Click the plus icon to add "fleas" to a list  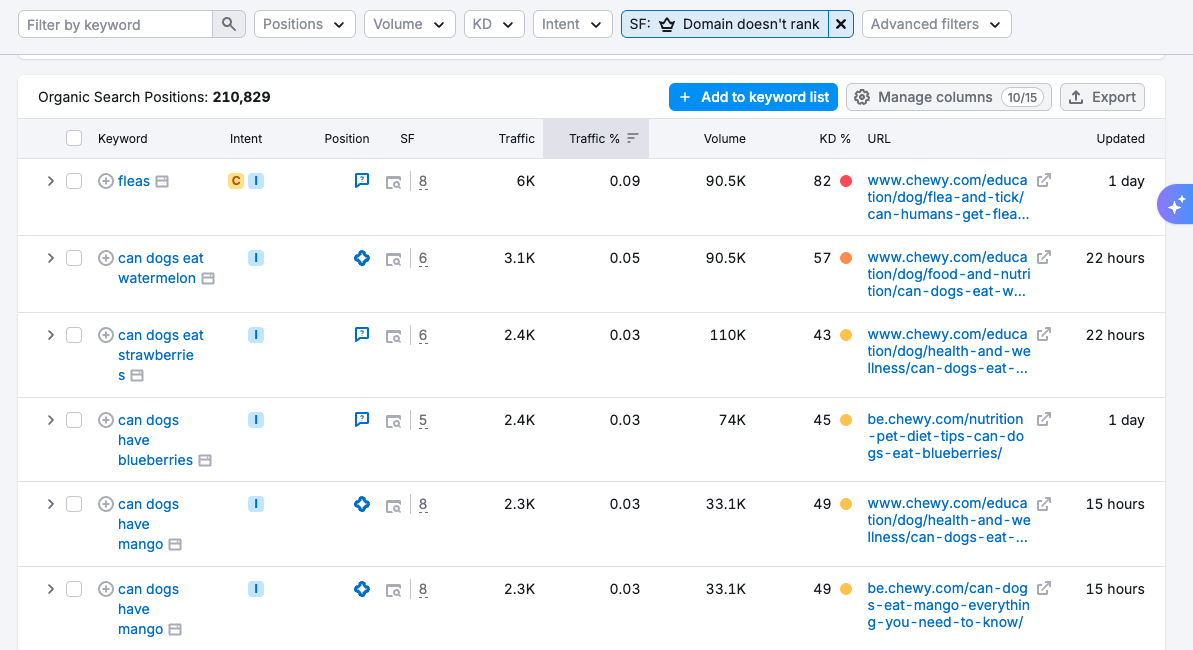coord(105,180)
